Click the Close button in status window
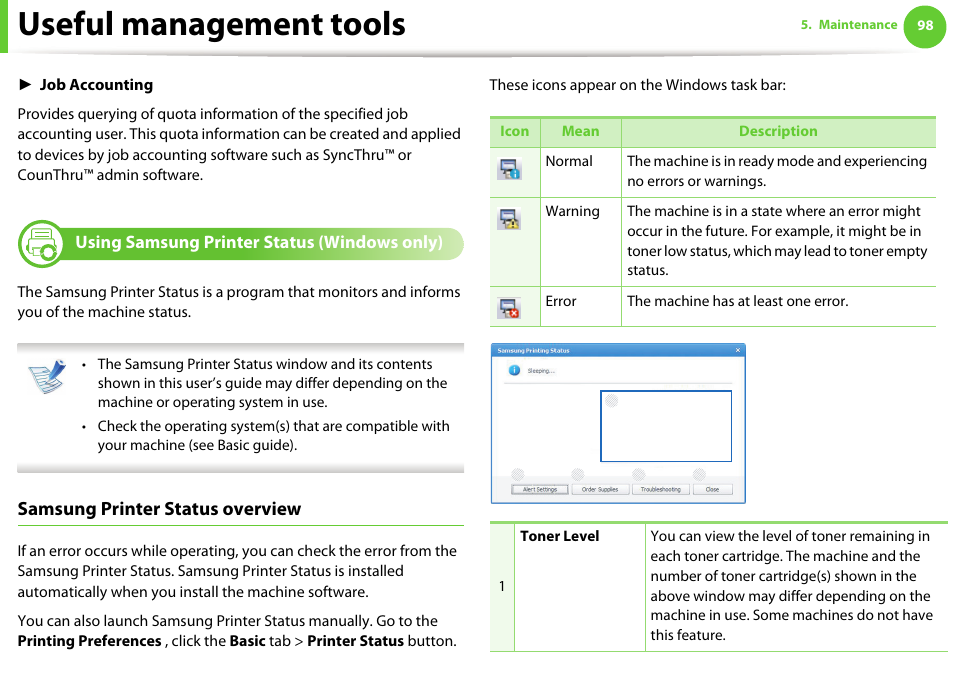Viewport: 954px width, 675px height. (712, 489)
